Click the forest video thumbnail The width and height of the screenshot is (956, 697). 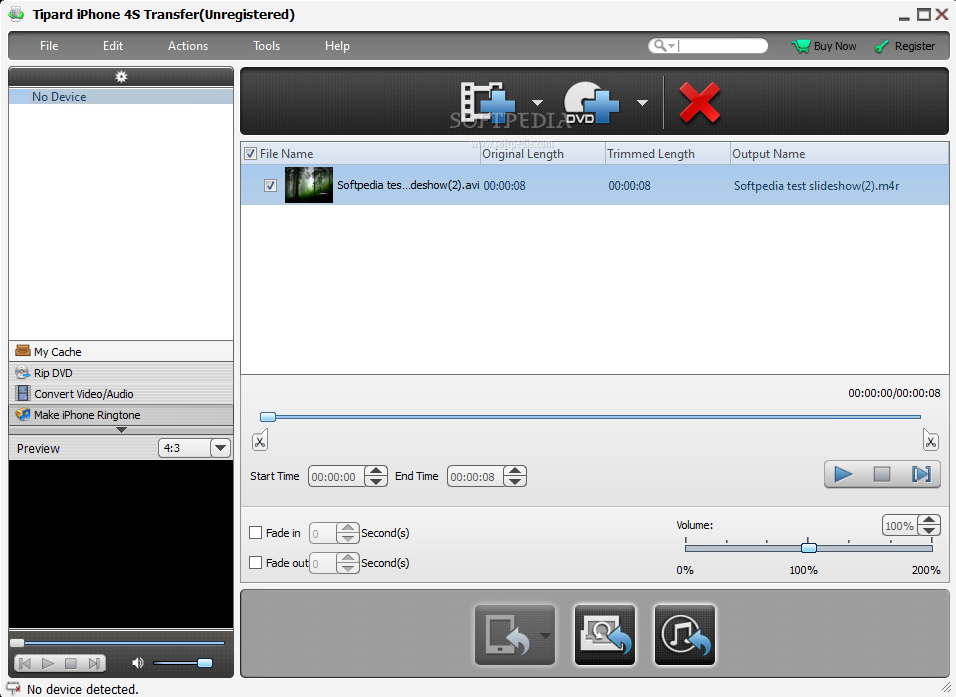tap(309, 185)
